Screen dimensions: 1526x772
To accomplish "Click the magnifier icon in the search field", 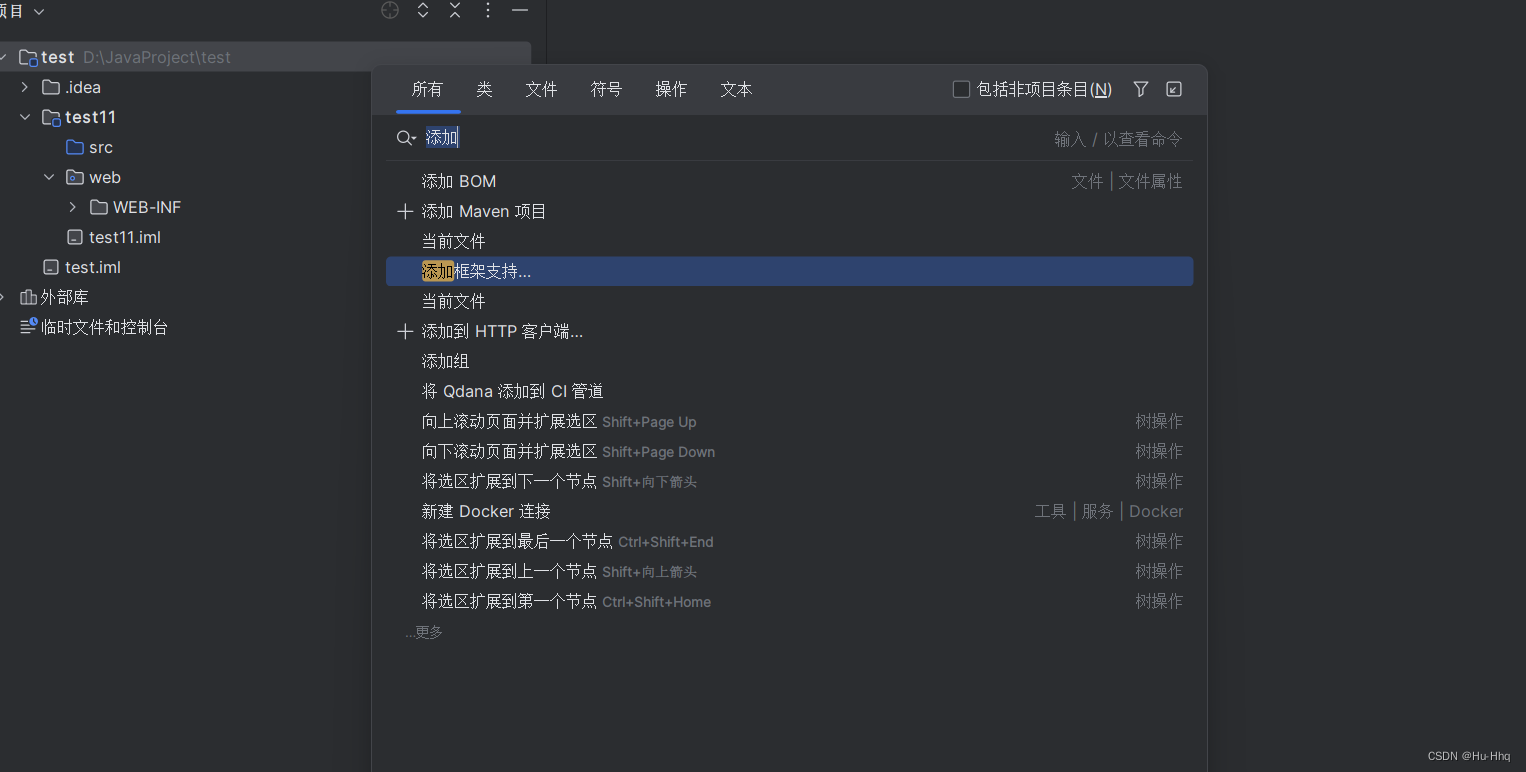I will tap(405, 138).
